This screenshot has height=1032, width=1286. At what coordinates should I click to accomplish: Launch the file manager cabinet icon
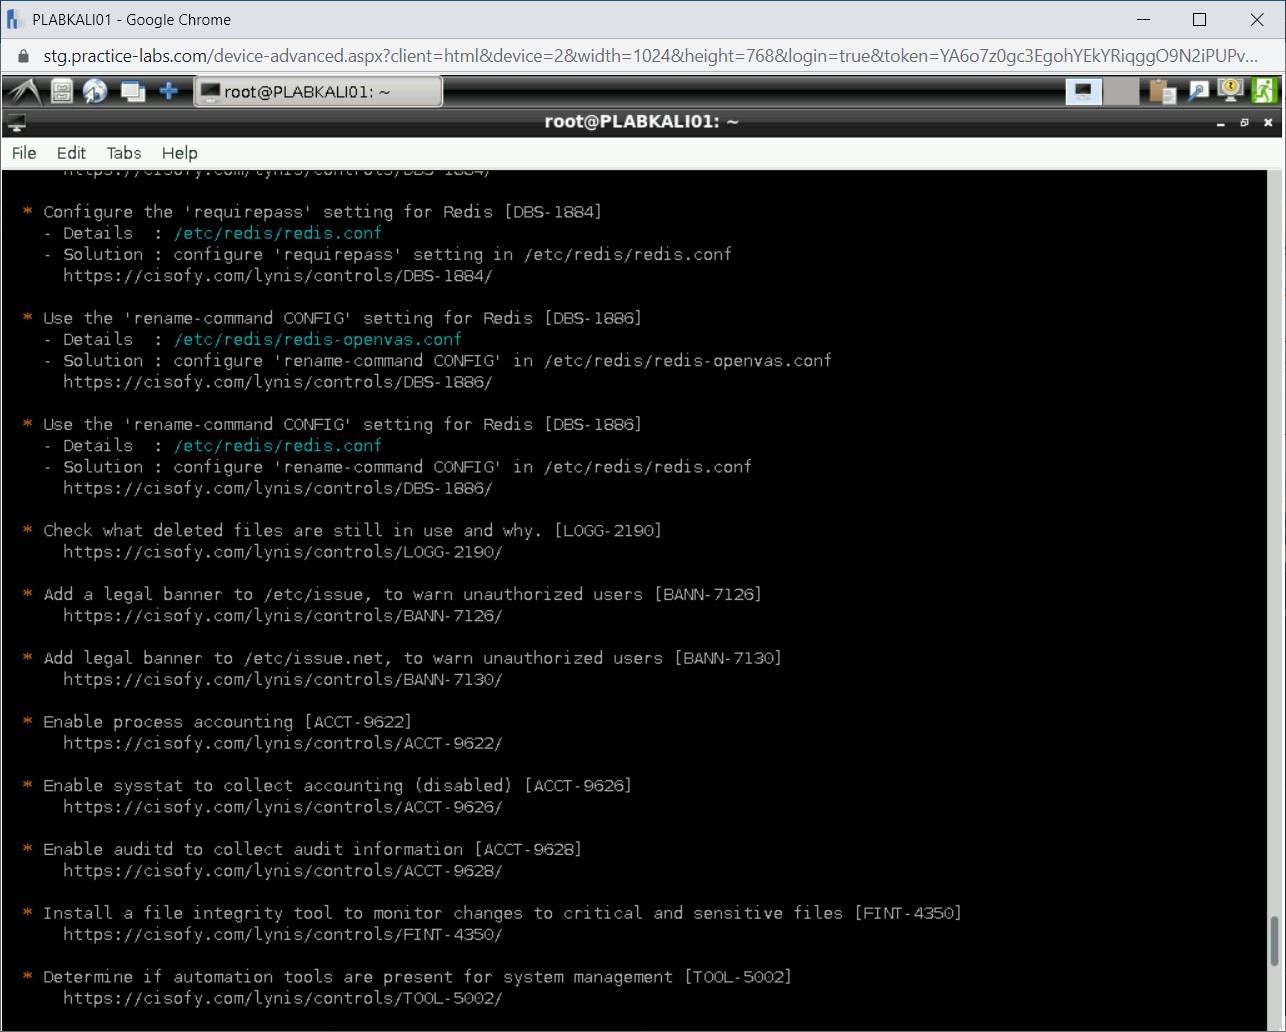click(x=62, y=92)
